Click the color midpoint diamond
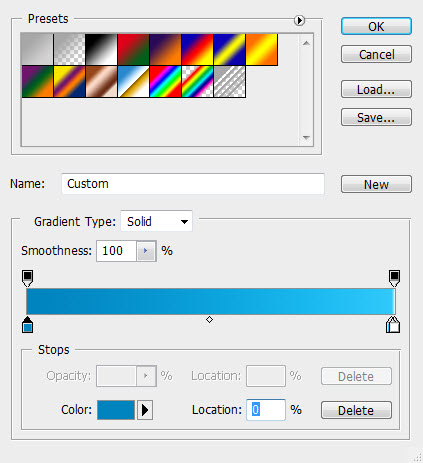 click(x=209, y=320)
